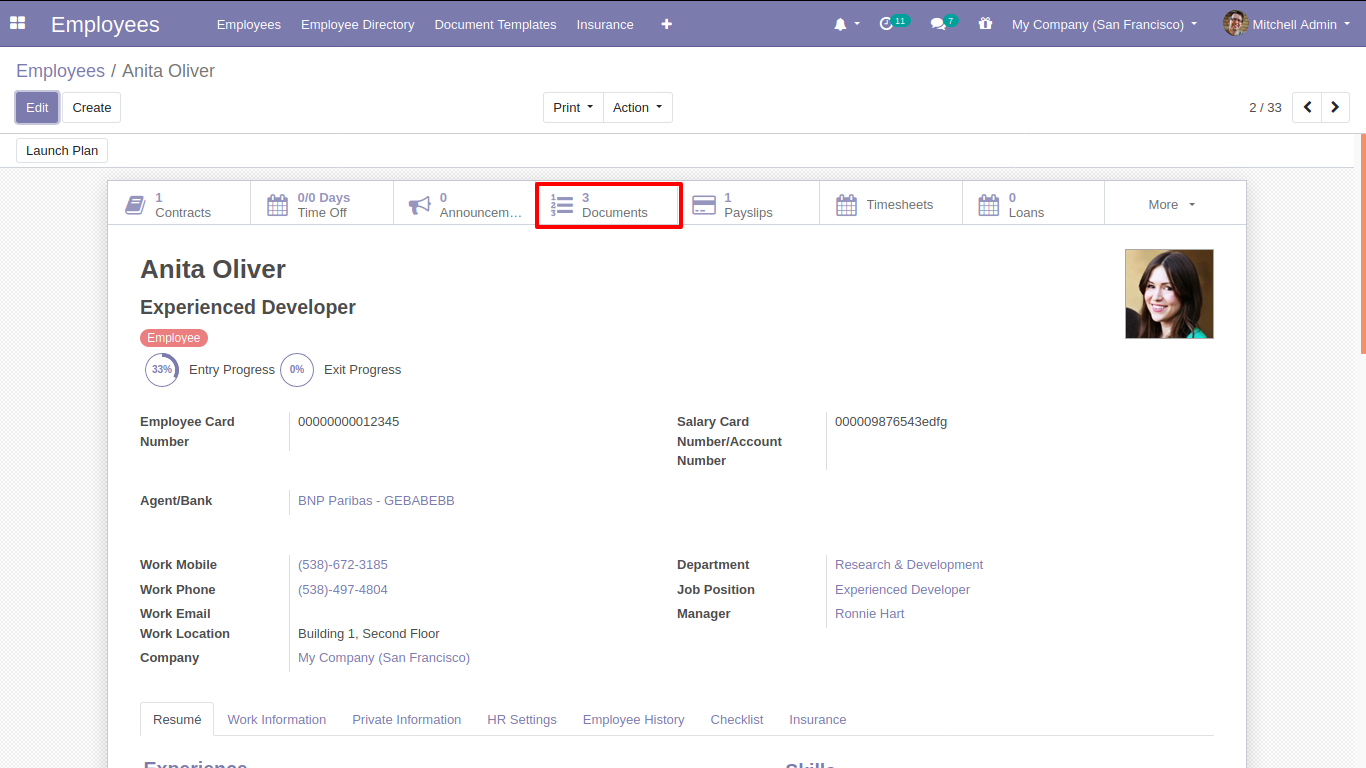Go to next employee record arrow

coord(1335,107)
